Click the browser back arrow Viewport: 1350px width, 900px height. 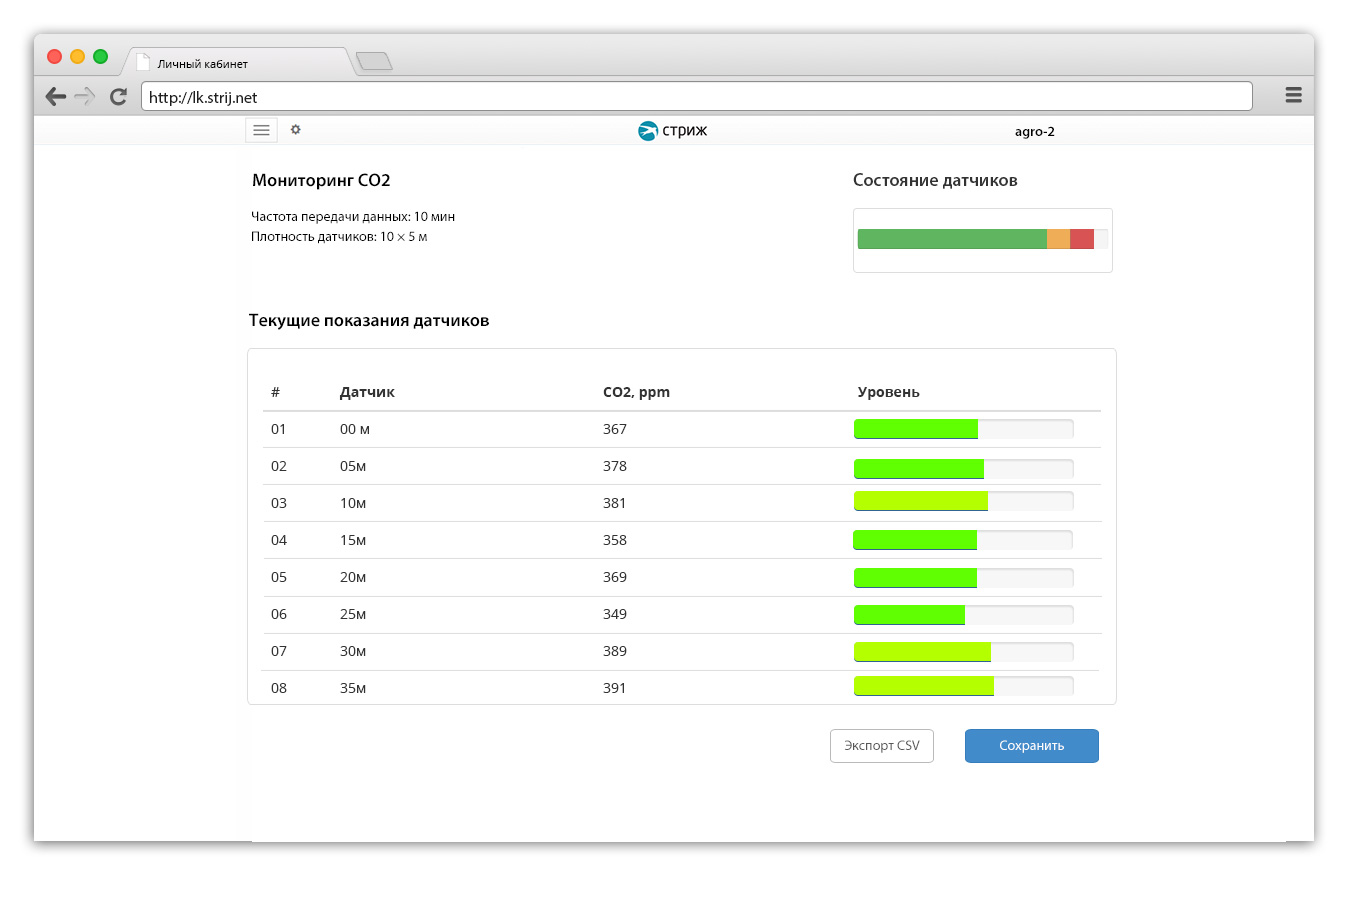(x=56, y=97)
